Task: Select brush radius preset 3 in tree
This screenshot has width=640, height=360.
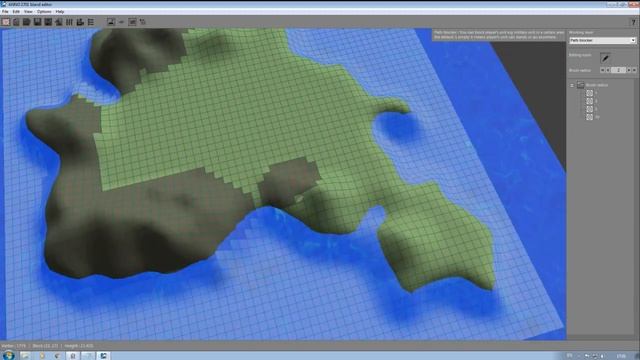Action: click(591, 109)
